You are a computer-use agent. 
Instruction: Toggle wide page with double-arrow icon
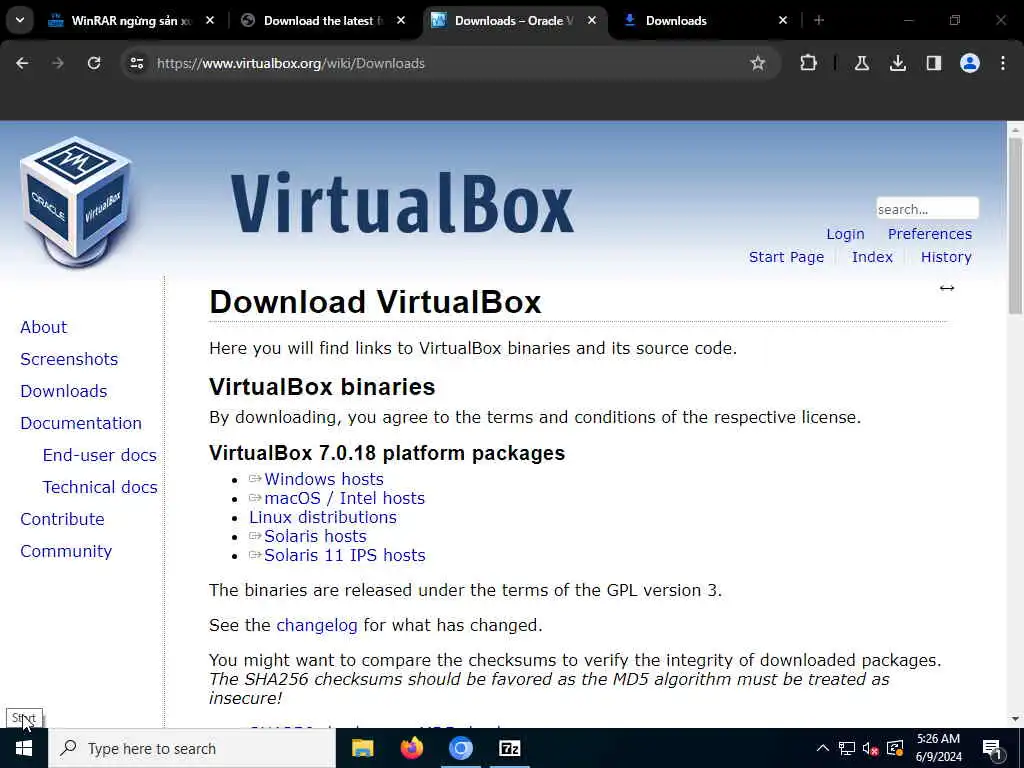(x=947, y=288)
